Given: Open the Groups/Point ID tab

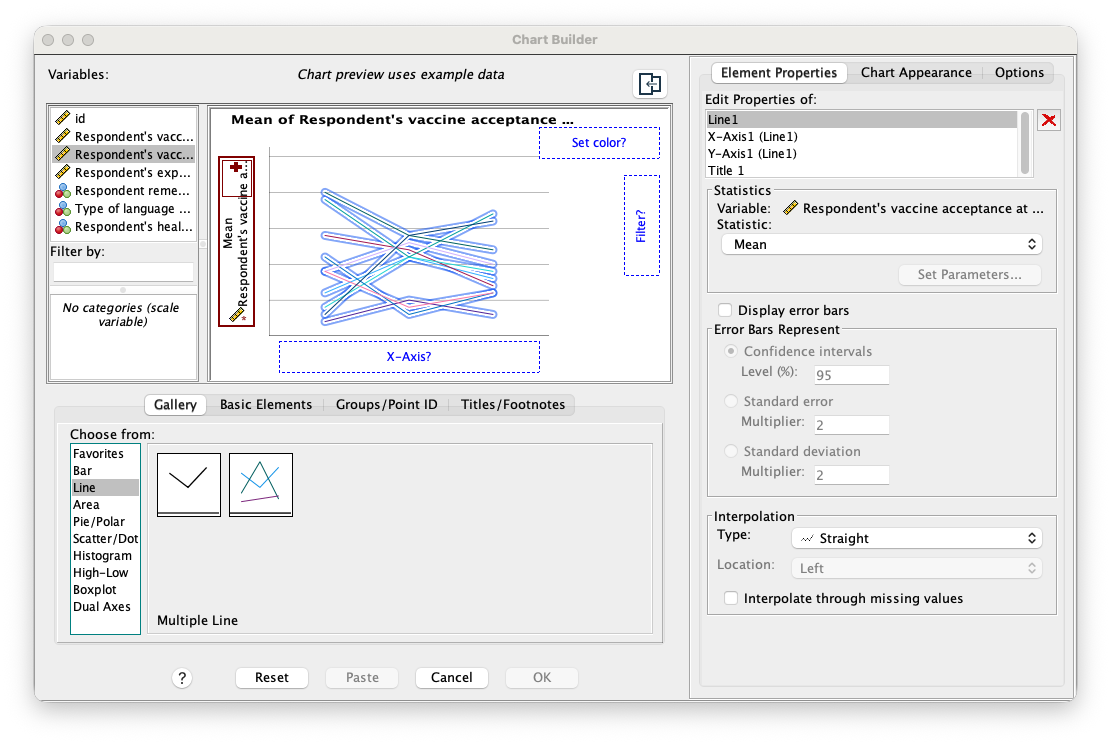Looking at the screenshot, I should pos(386,405).
